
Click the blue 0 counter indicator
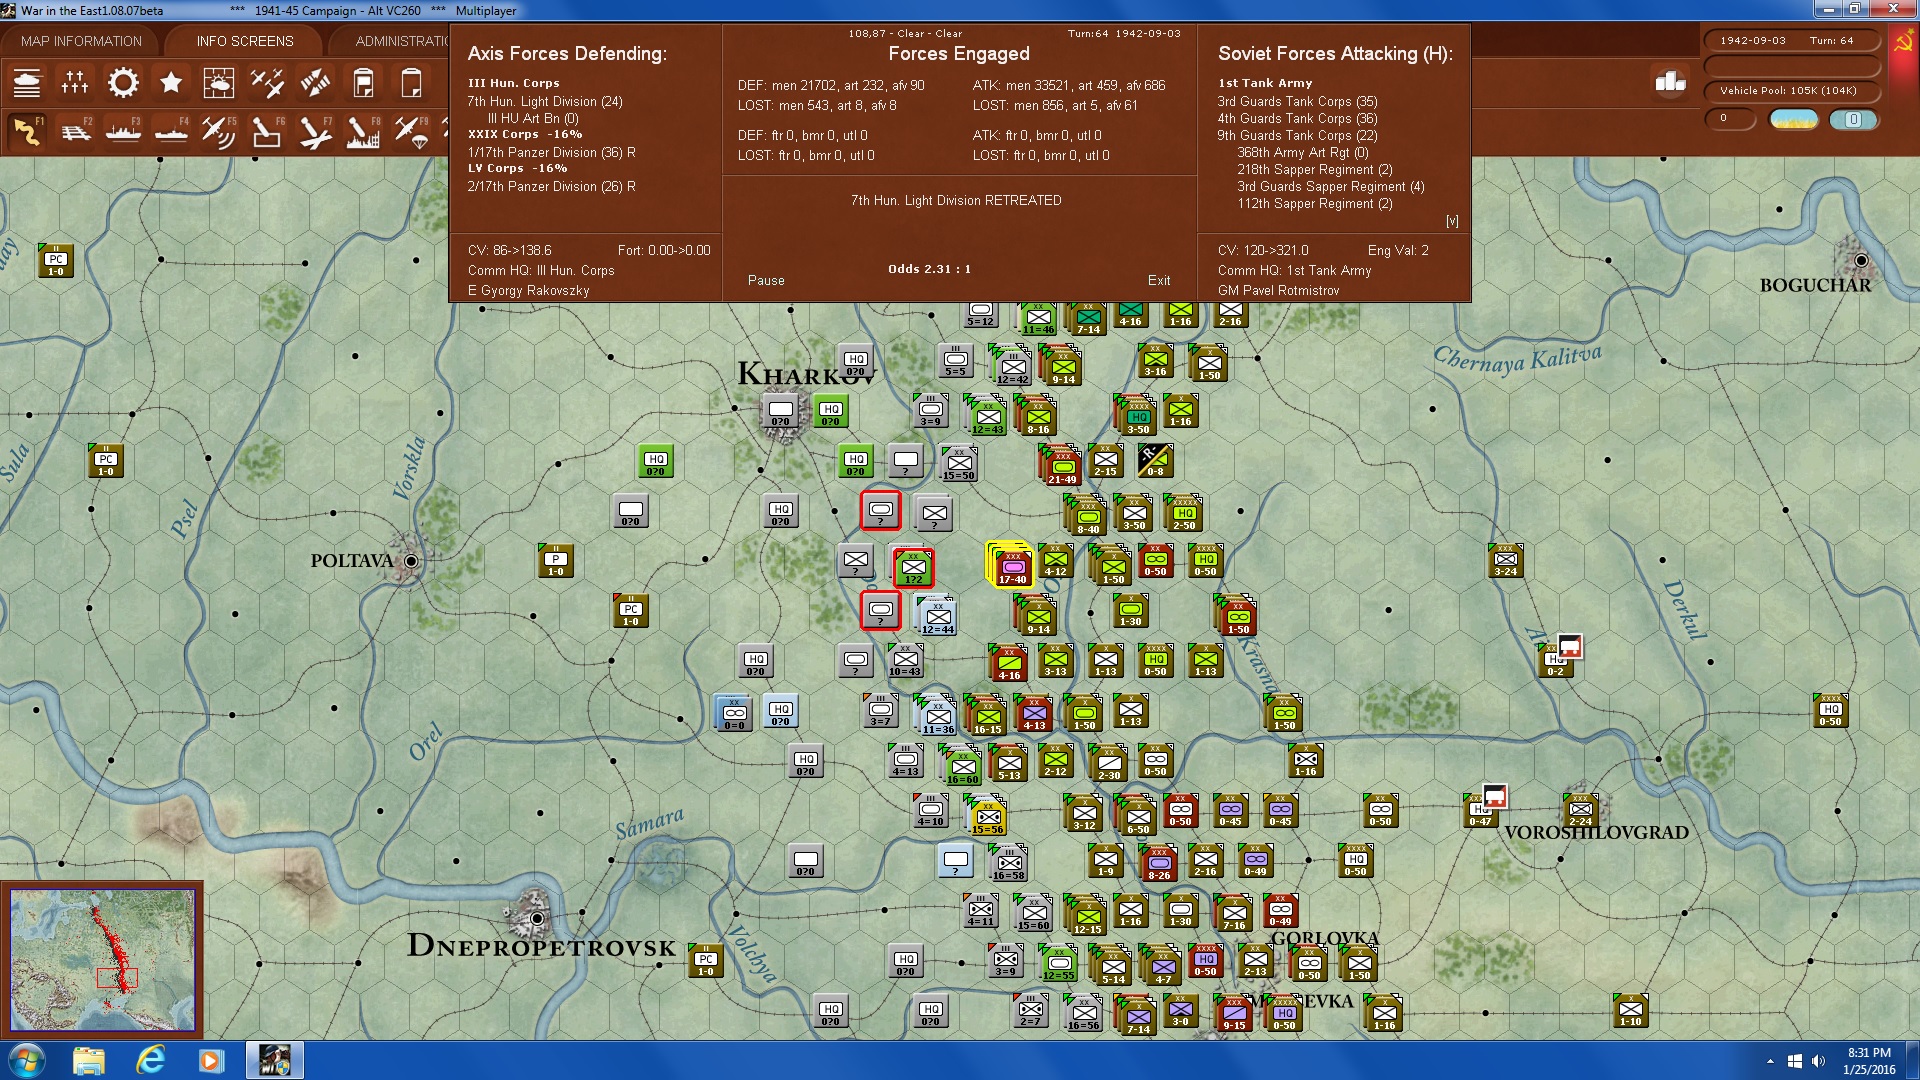click(x=1853, y=119)
